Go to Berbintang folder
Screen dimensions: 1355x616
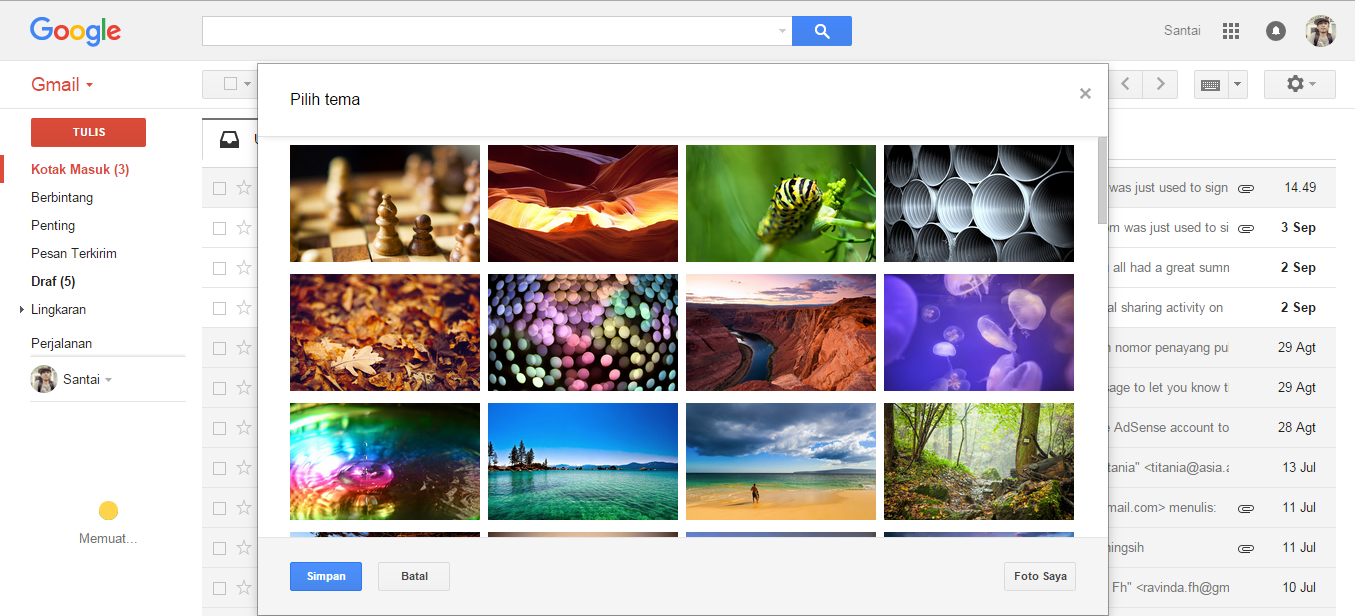62,198
